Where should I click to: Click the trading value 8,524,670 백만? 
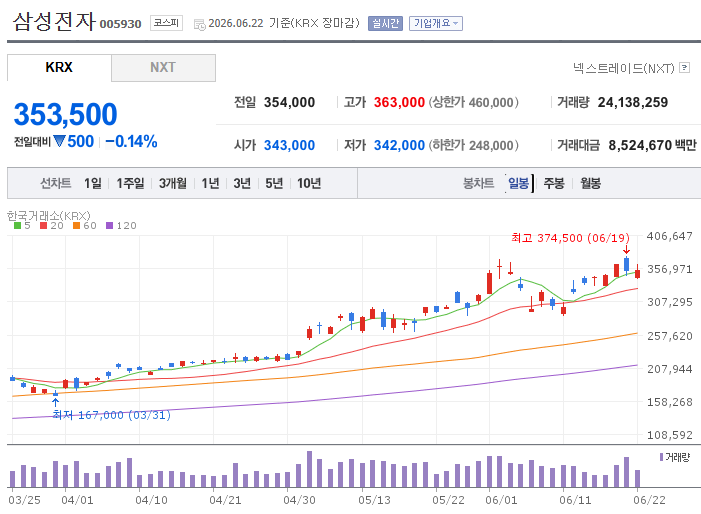(652, 145)
